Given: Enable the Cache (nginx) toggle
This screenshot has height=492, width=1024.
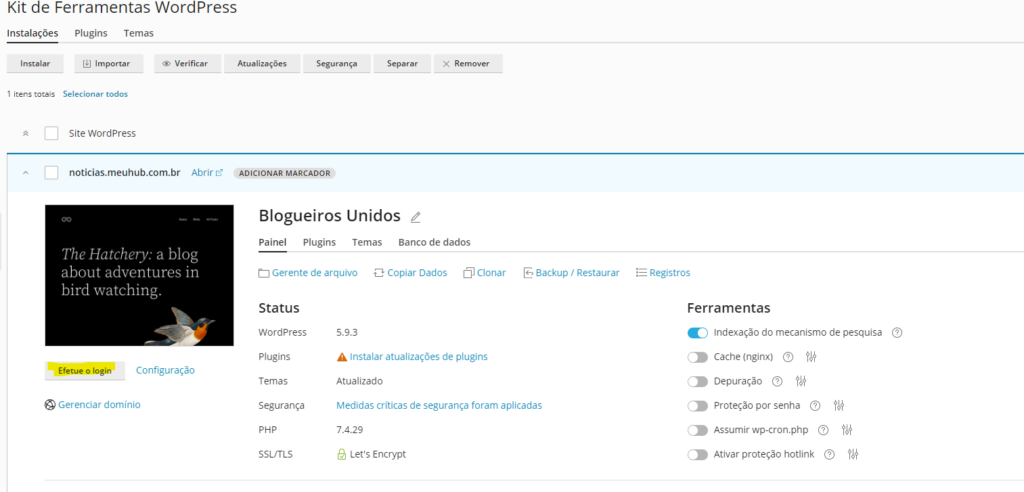Looking at the screenshot, I should [x=697, y=357].
